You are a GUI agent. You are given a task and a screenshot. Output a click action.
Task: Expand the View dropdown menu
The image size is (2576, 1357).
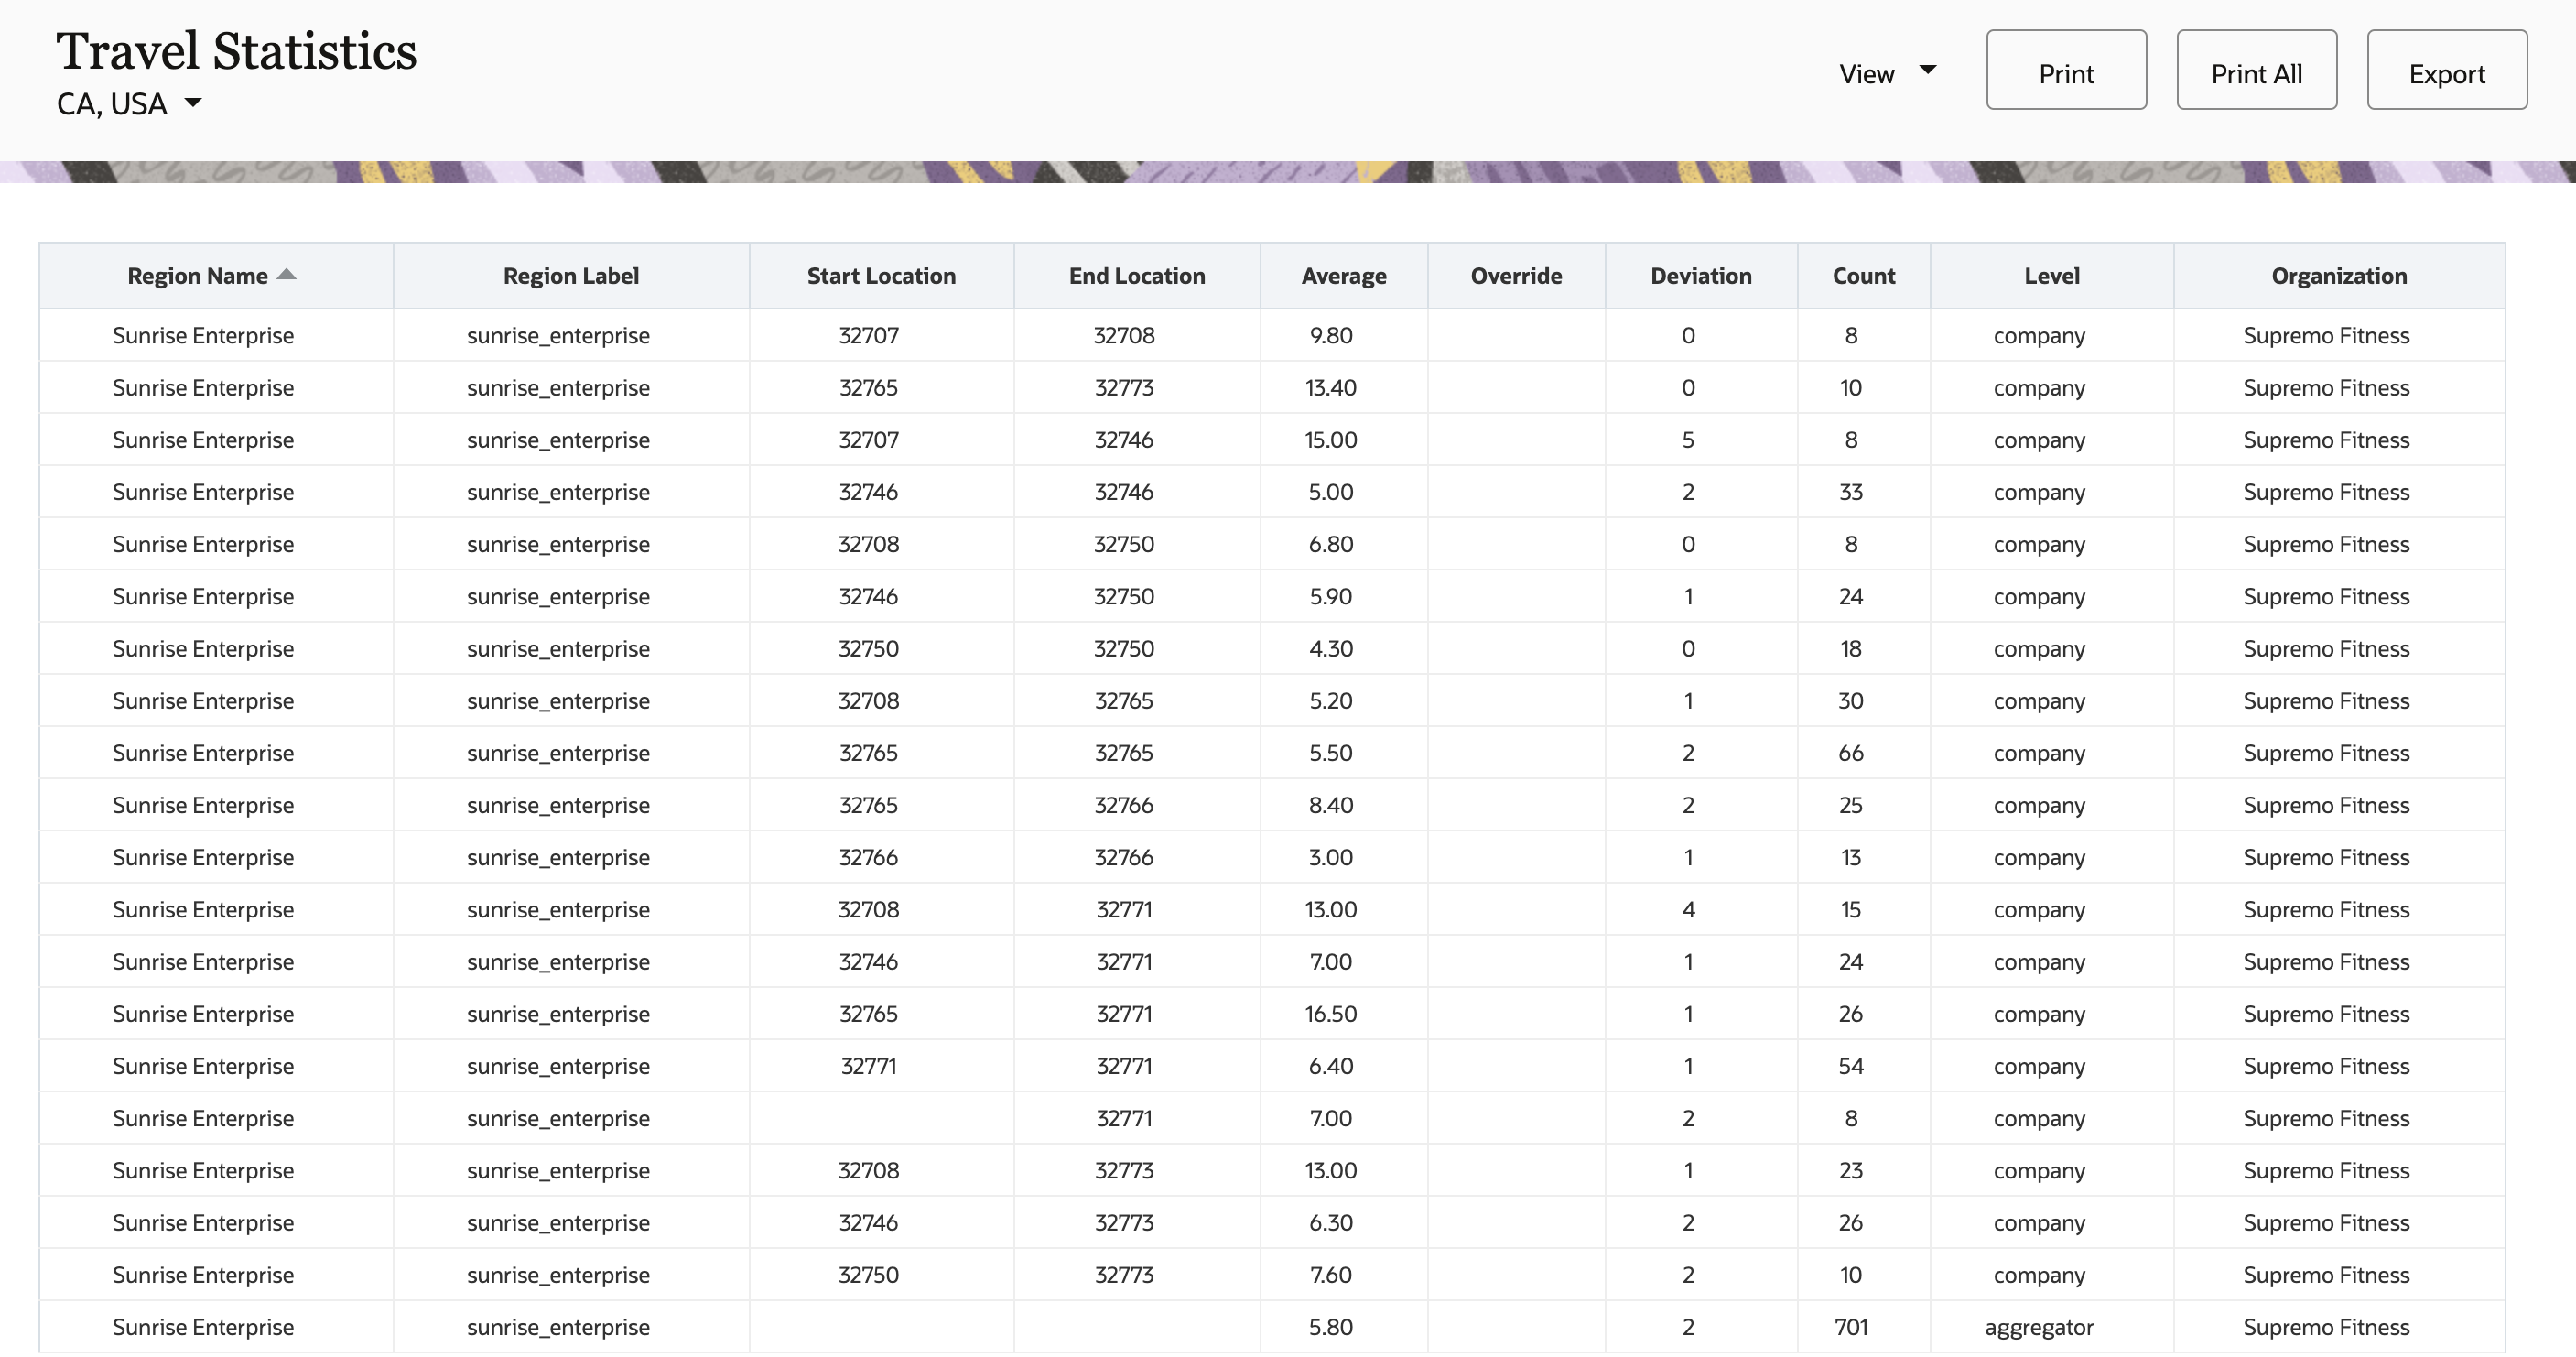coord(1887,74)
